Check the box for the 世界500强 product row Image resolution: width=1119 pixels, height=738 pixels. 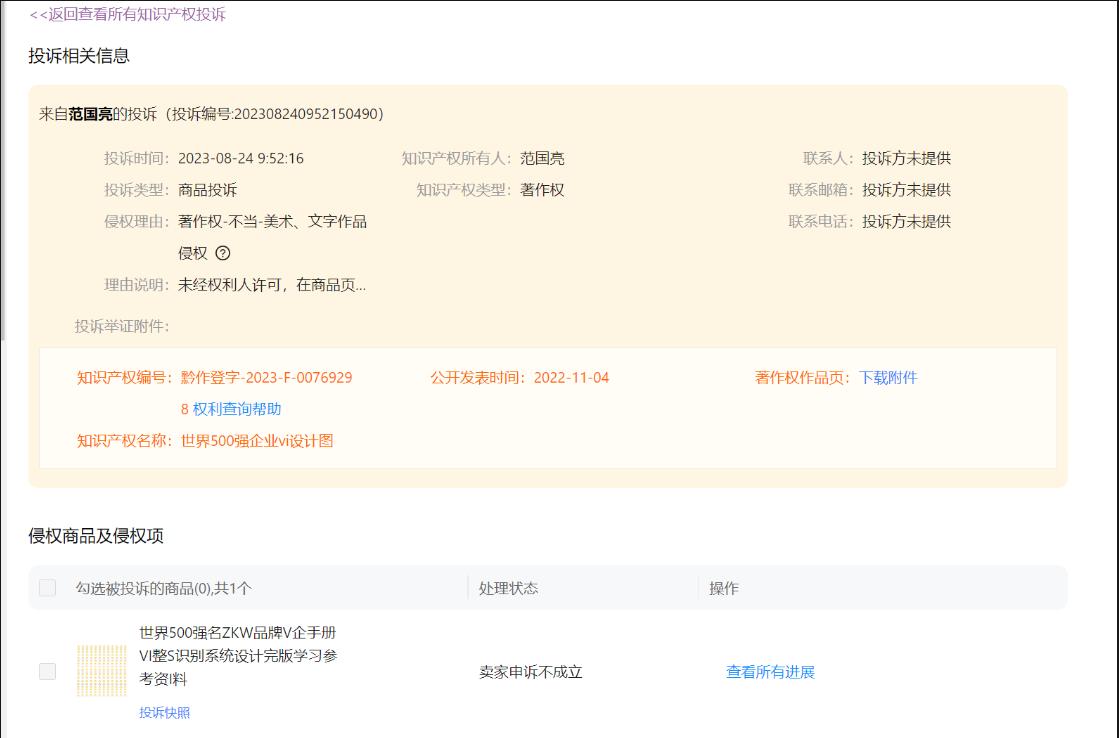[x=47, y=672]
